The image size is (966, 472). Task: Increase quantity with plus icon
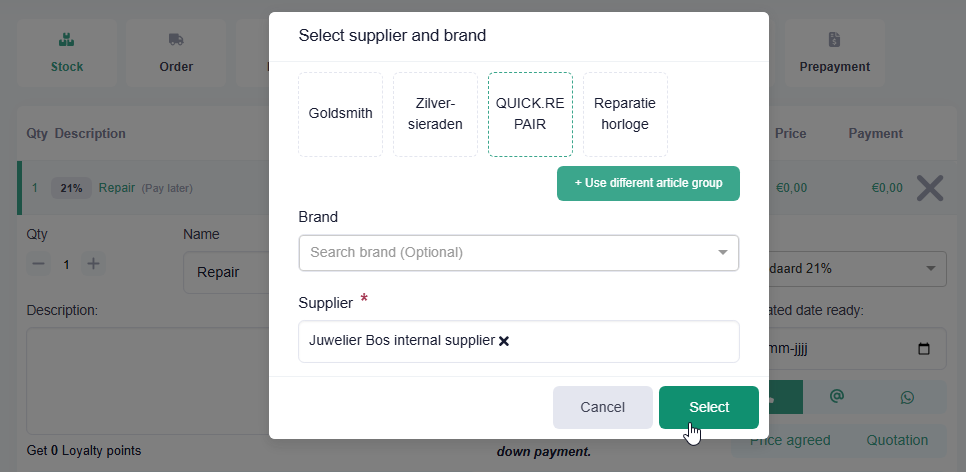click(x=93, y=264)
